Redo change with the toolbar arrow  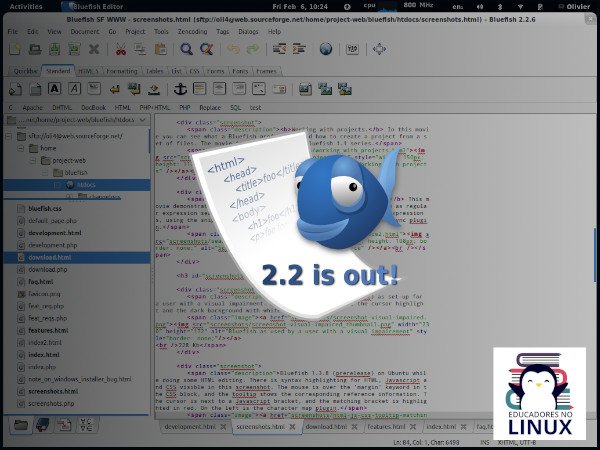tap(253, 49)
